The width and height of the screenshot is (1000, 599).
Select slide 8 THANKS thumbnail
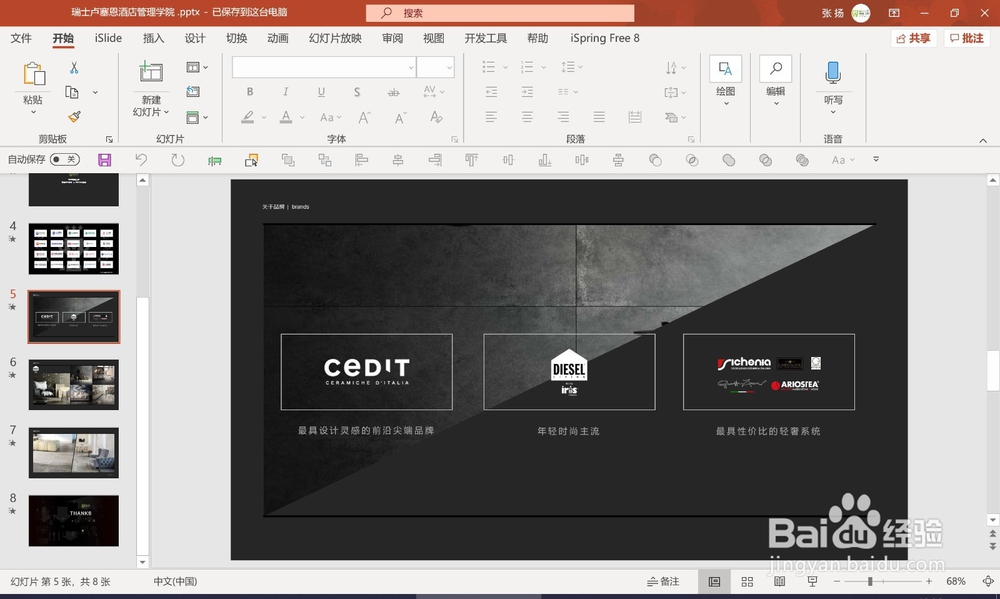point(73,521)
